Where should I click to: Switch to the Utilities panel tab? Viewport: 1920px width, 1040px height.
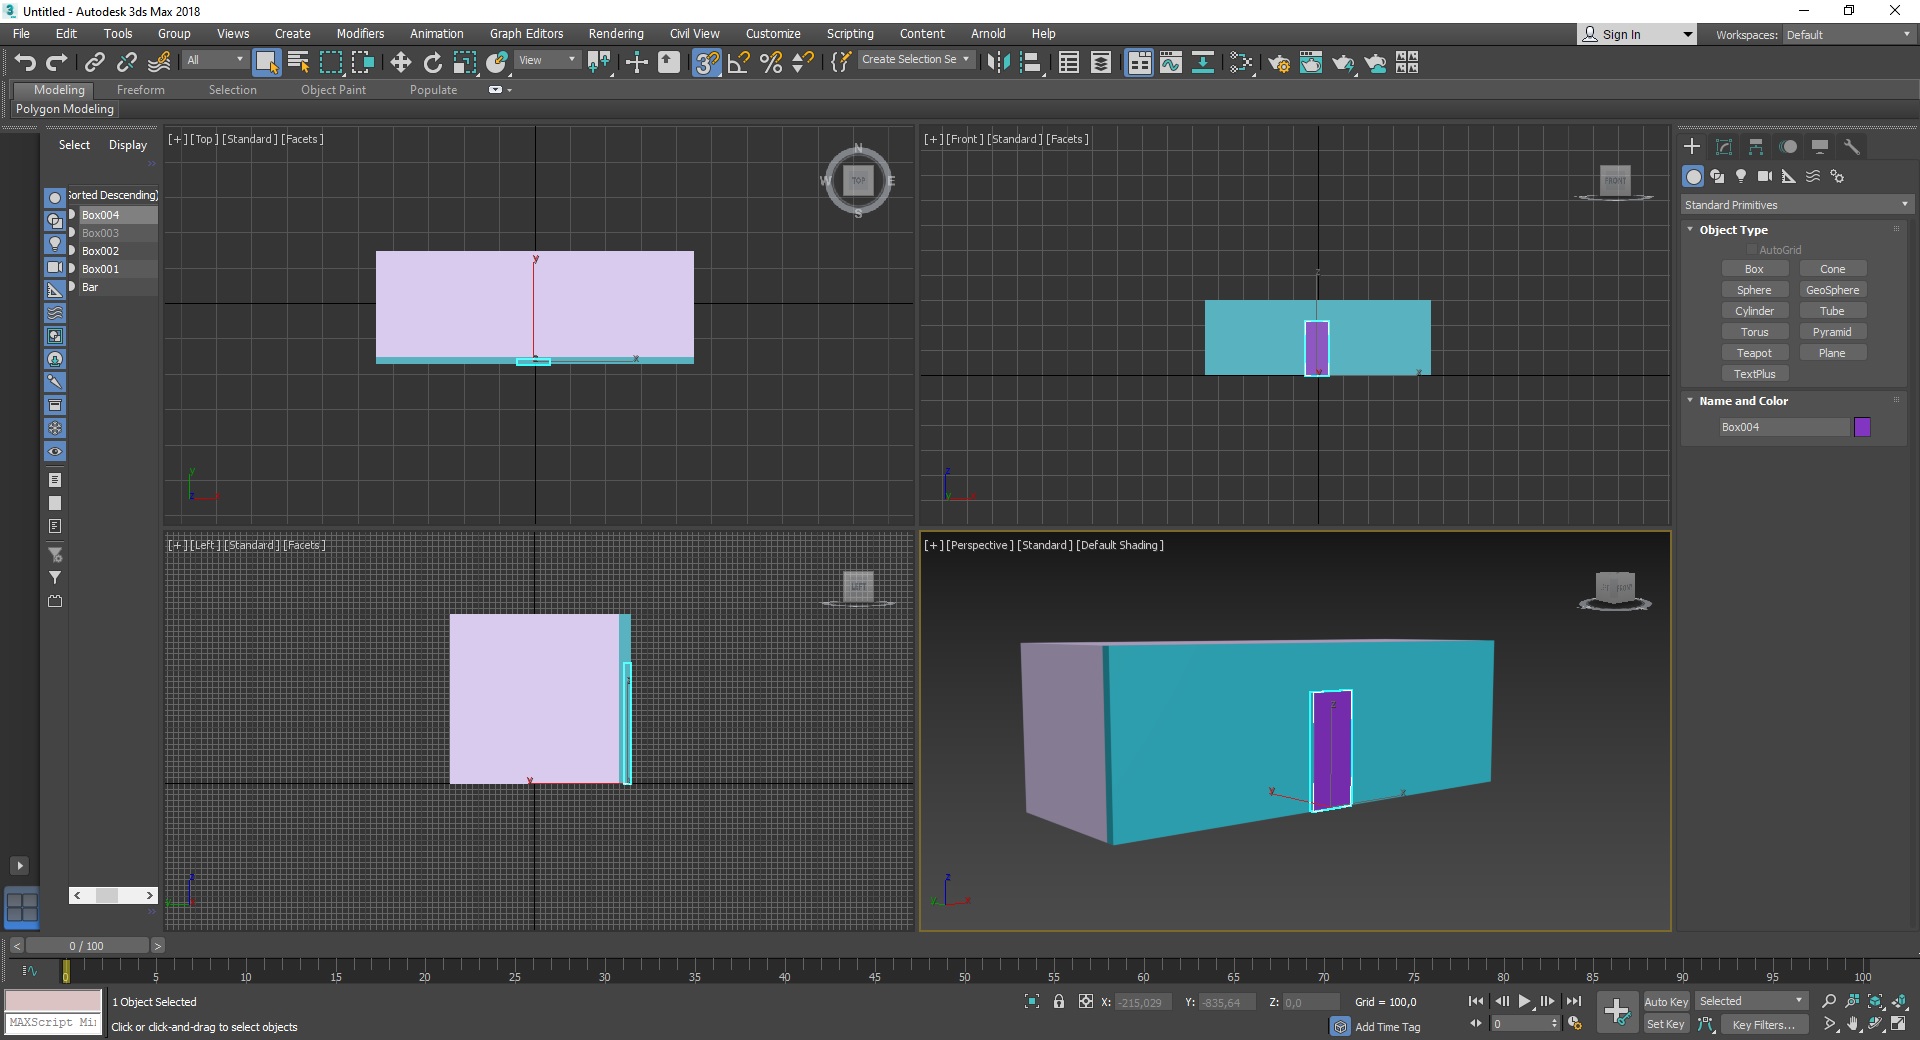pos(1852,147)
